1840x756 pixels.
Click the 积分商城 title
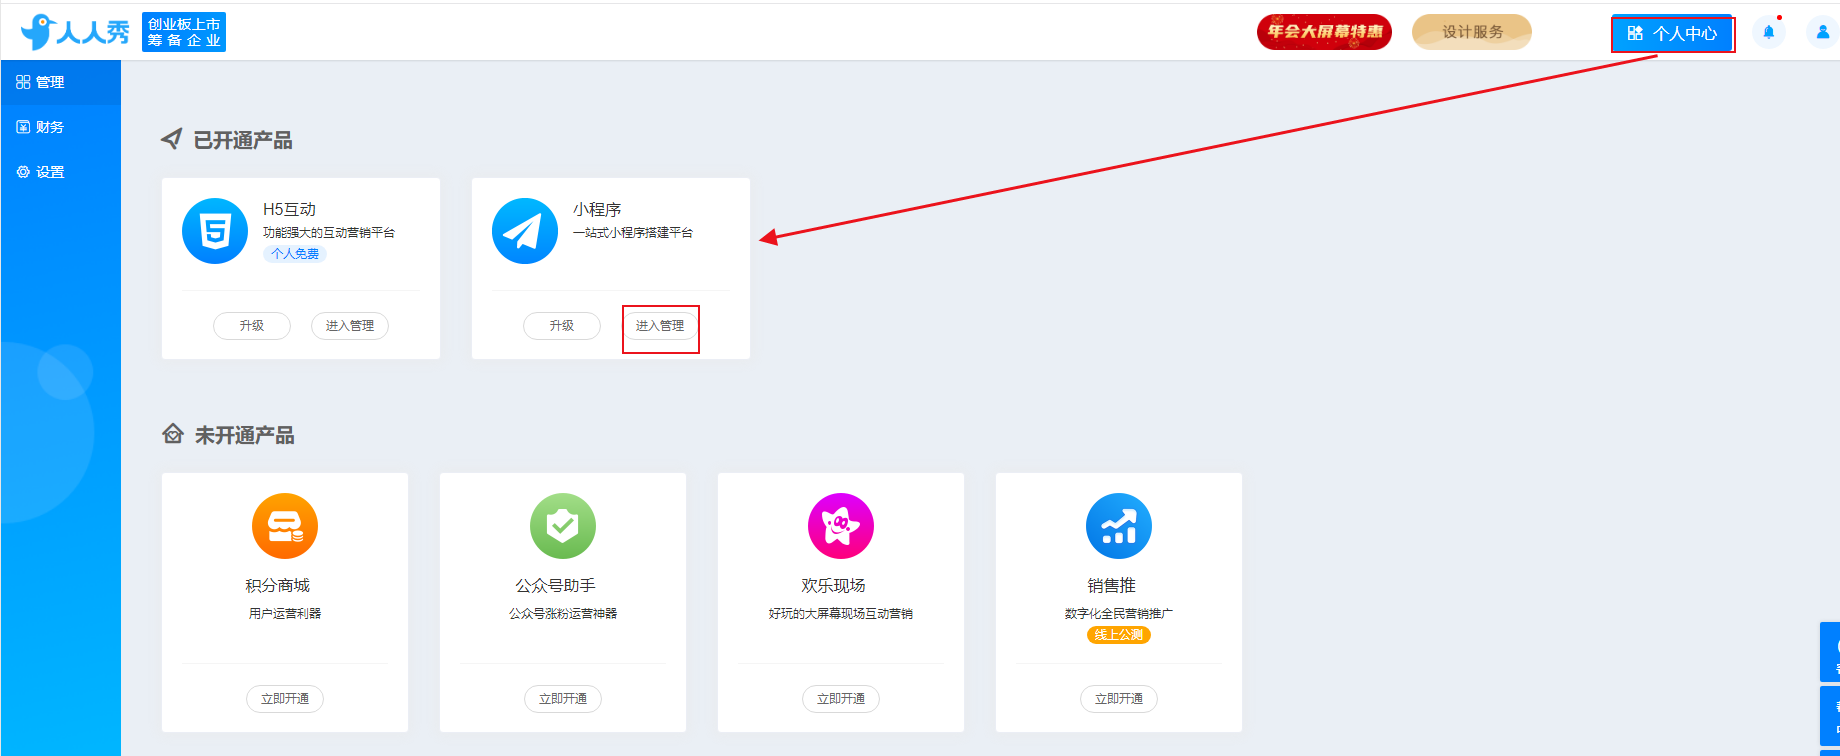tap(278, 585)
